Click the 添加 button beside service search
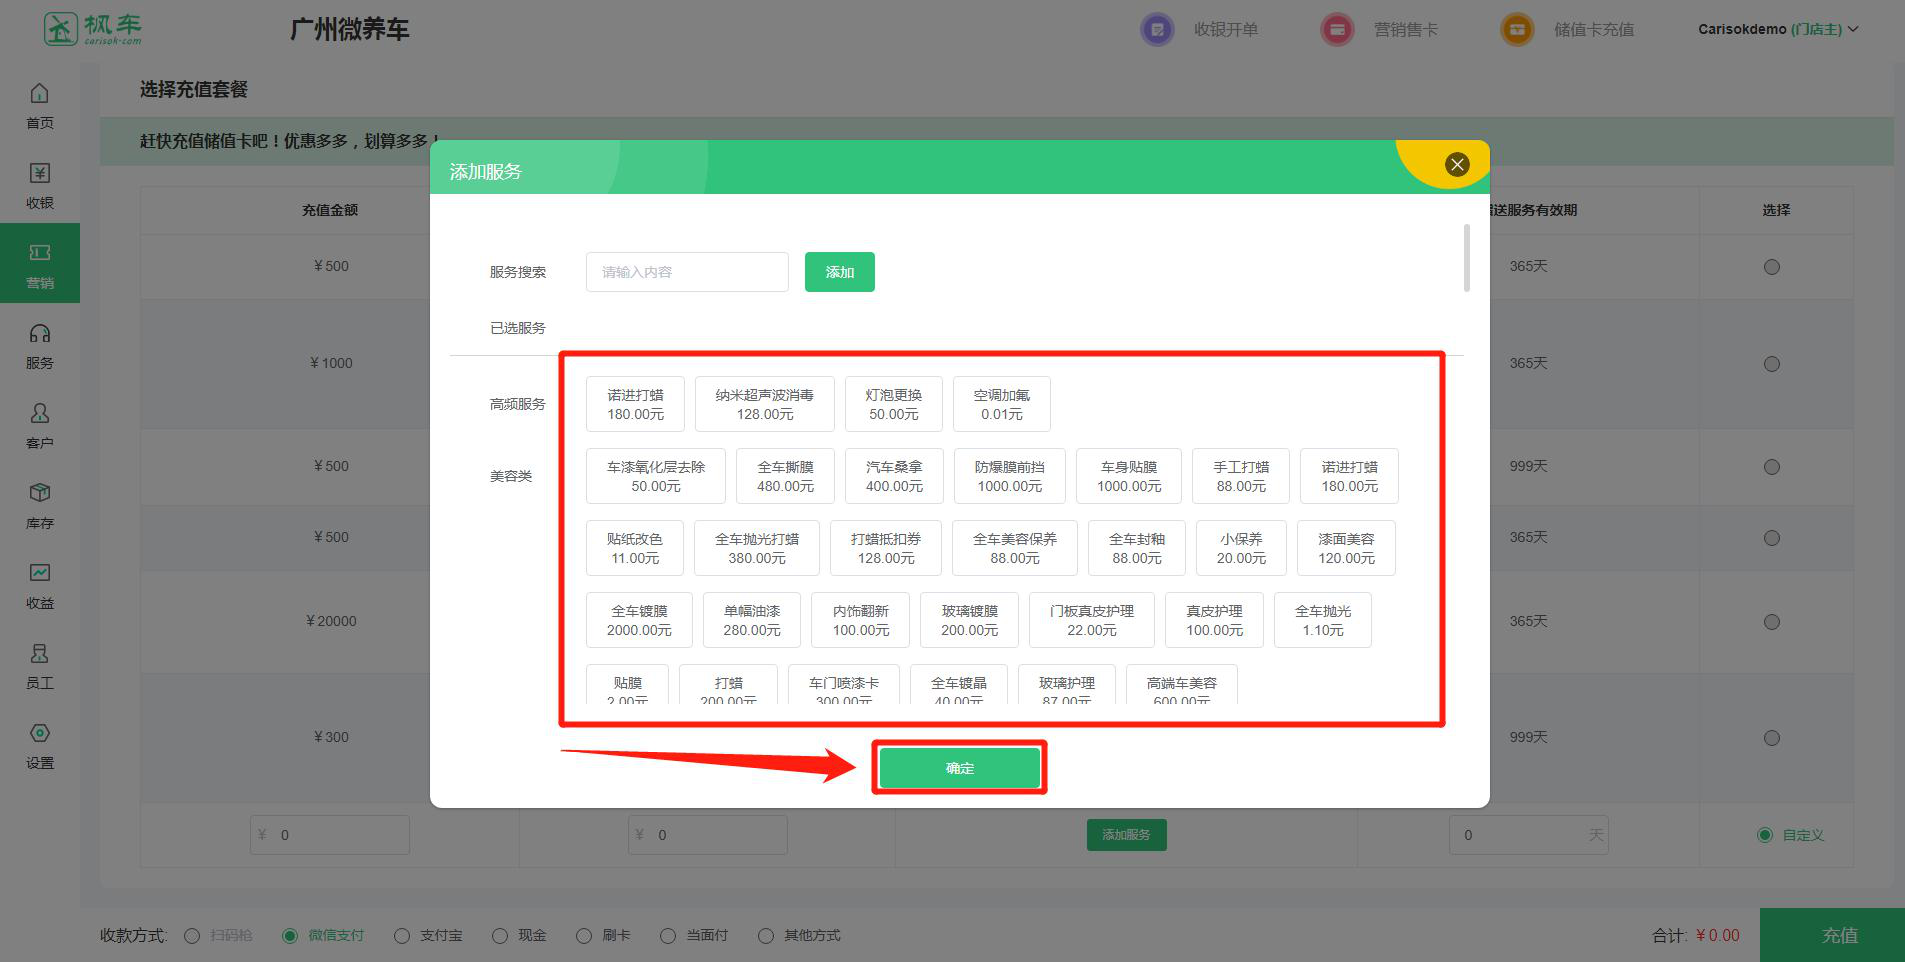The height and width of the screenshot is (962, 1905). pos(840,272)
